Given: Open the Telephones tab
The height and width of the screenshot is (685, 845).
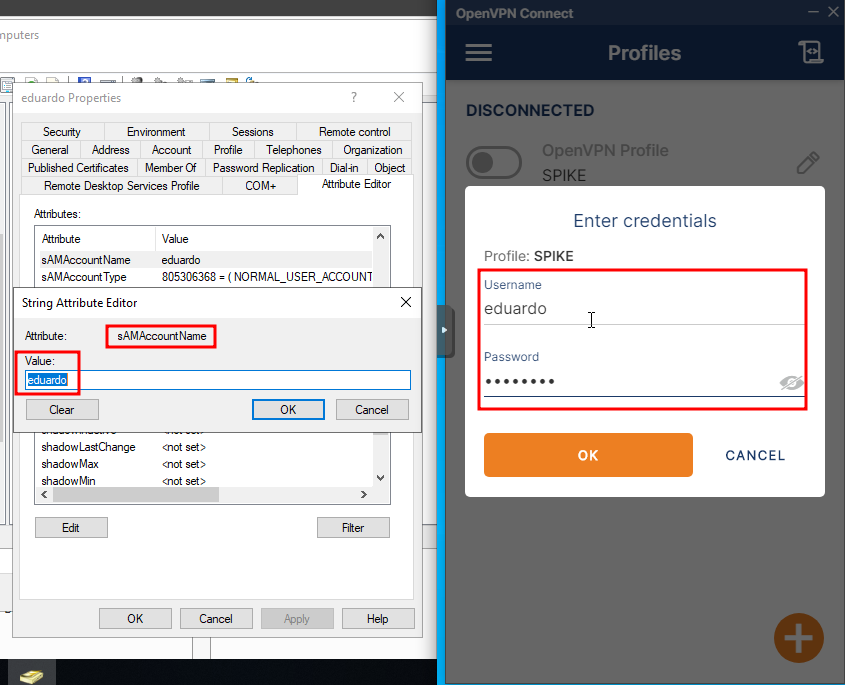Looking at the screenshot, I should click(294, 150).
